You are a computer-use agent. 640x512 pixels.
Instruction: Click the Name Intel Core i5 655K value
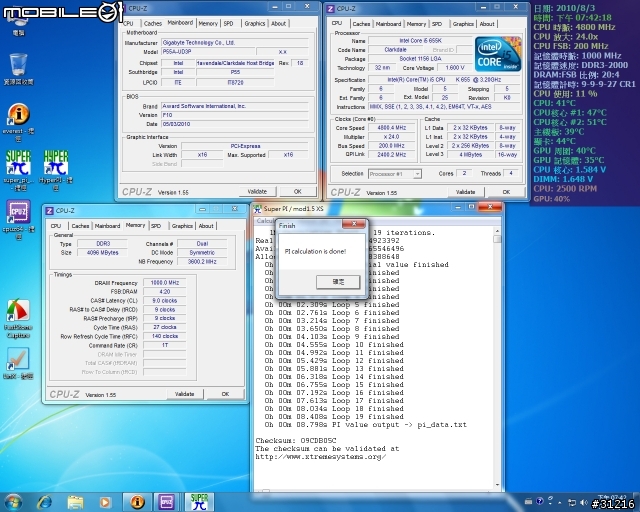[x=420, y=40]
